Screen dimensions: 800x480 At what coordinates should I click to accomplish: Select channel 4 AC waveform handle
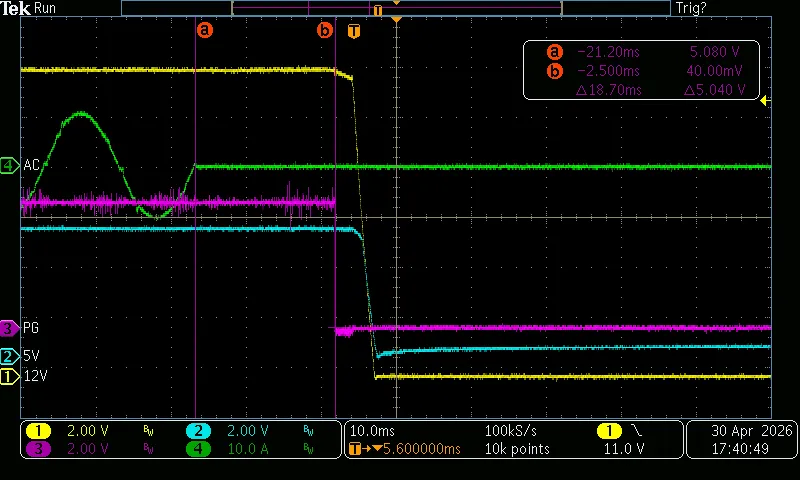click(x=8, y=165)
